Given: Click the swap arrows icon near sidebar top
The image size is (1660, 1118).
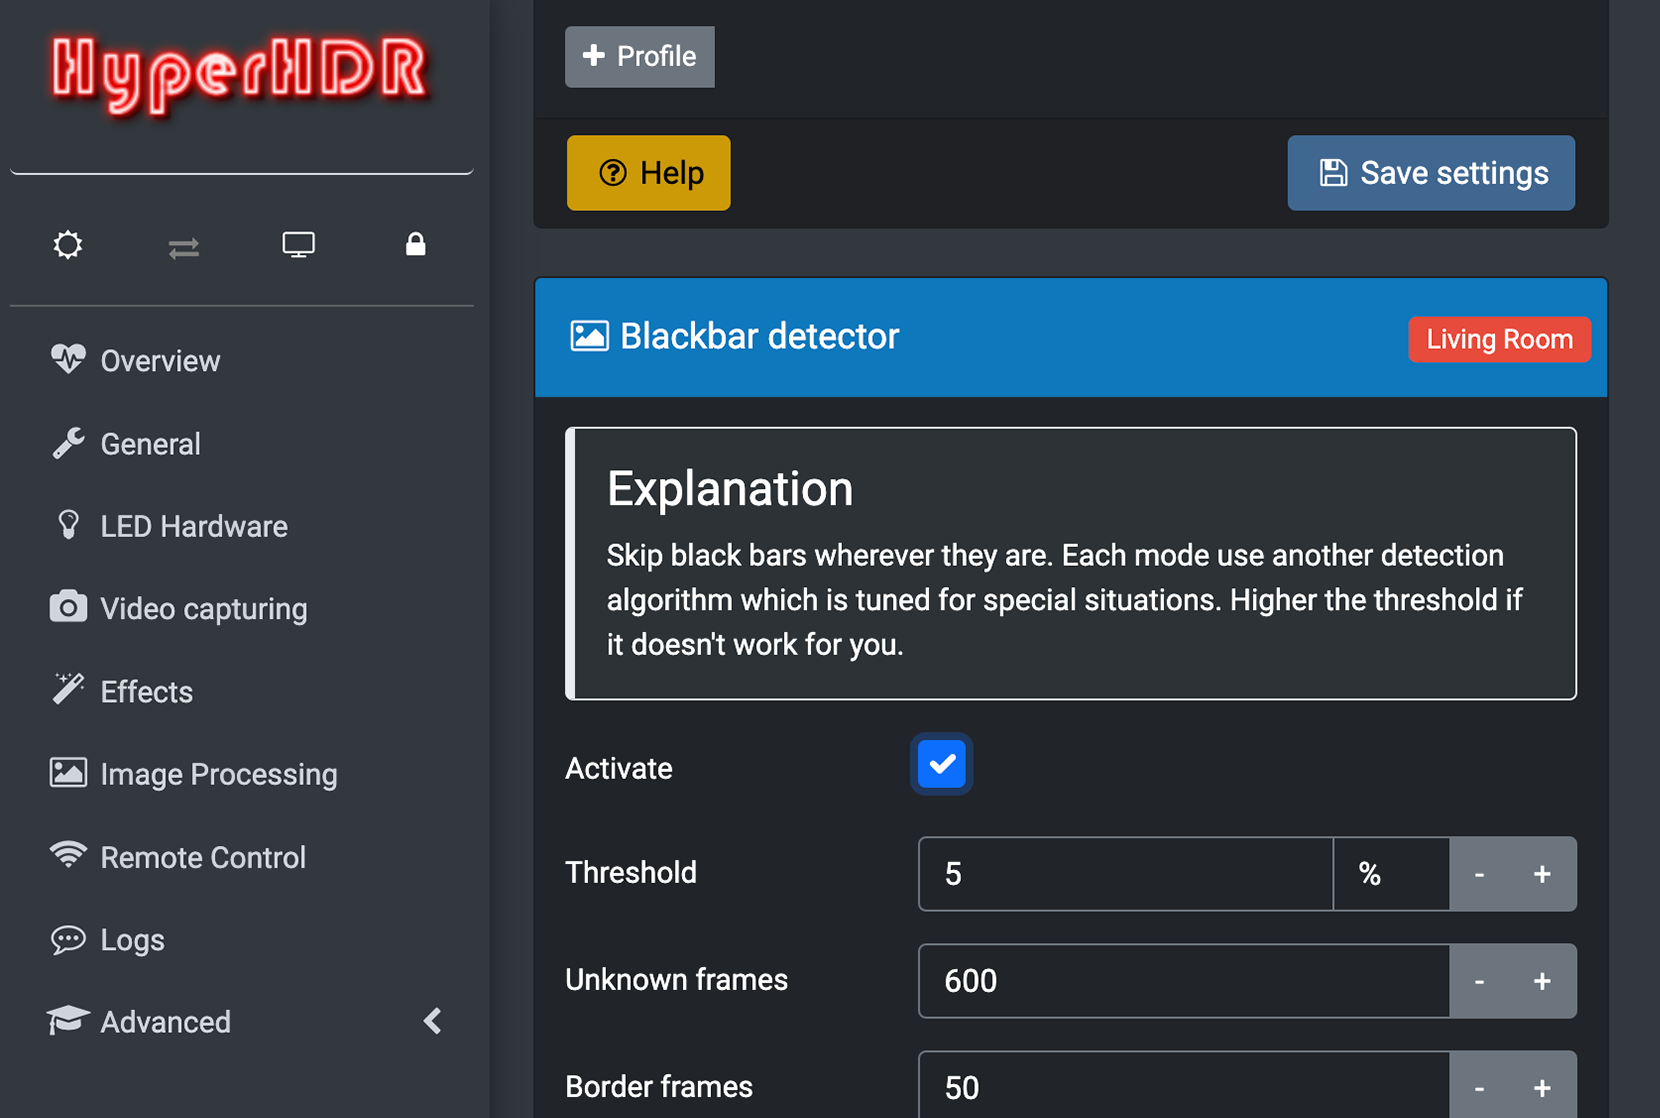Looking at the screenshot, I should [183, 246].
